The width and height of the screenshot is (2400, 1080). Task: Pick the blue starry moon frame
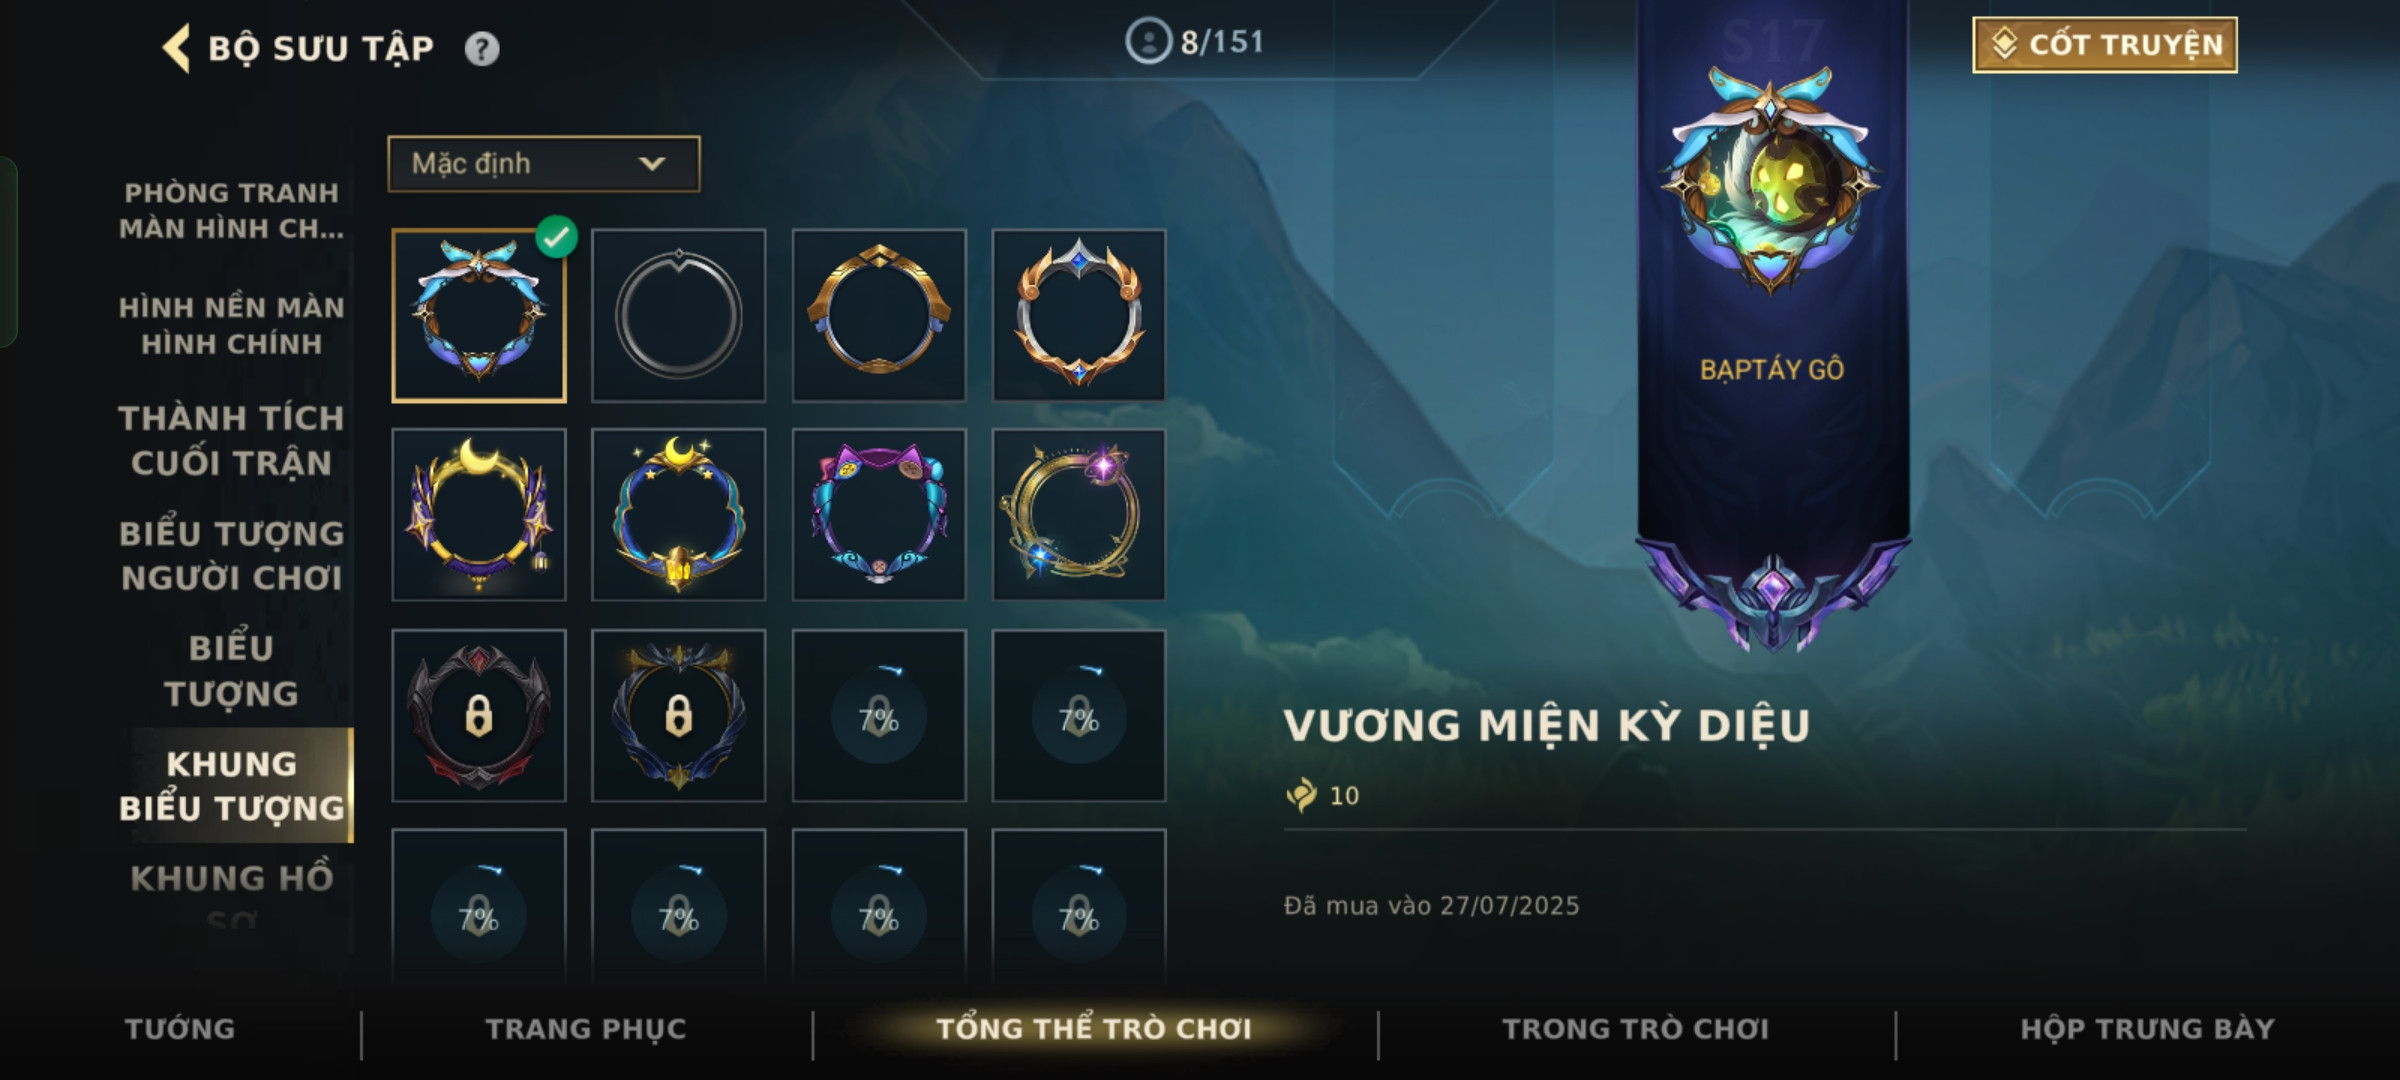pos(679,515)
